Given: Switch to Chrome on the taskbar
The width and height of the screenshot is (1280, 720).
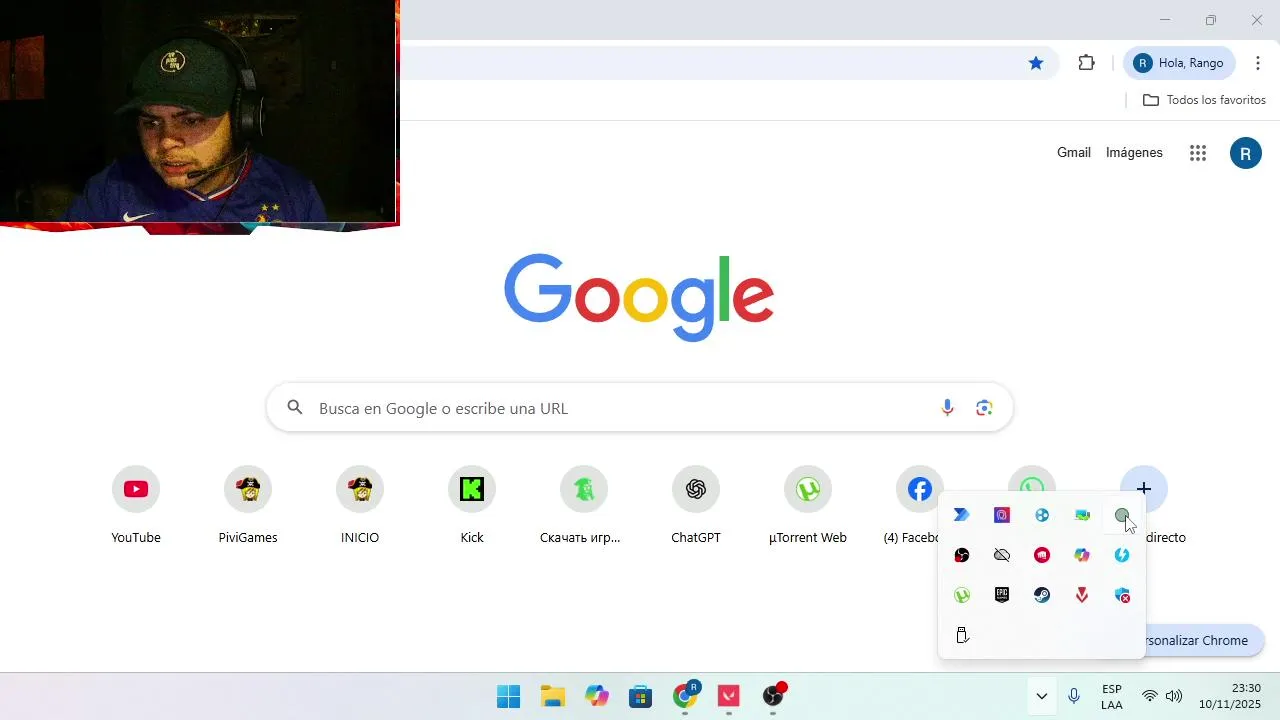Looking at the screenshot, I should (685, 696).
